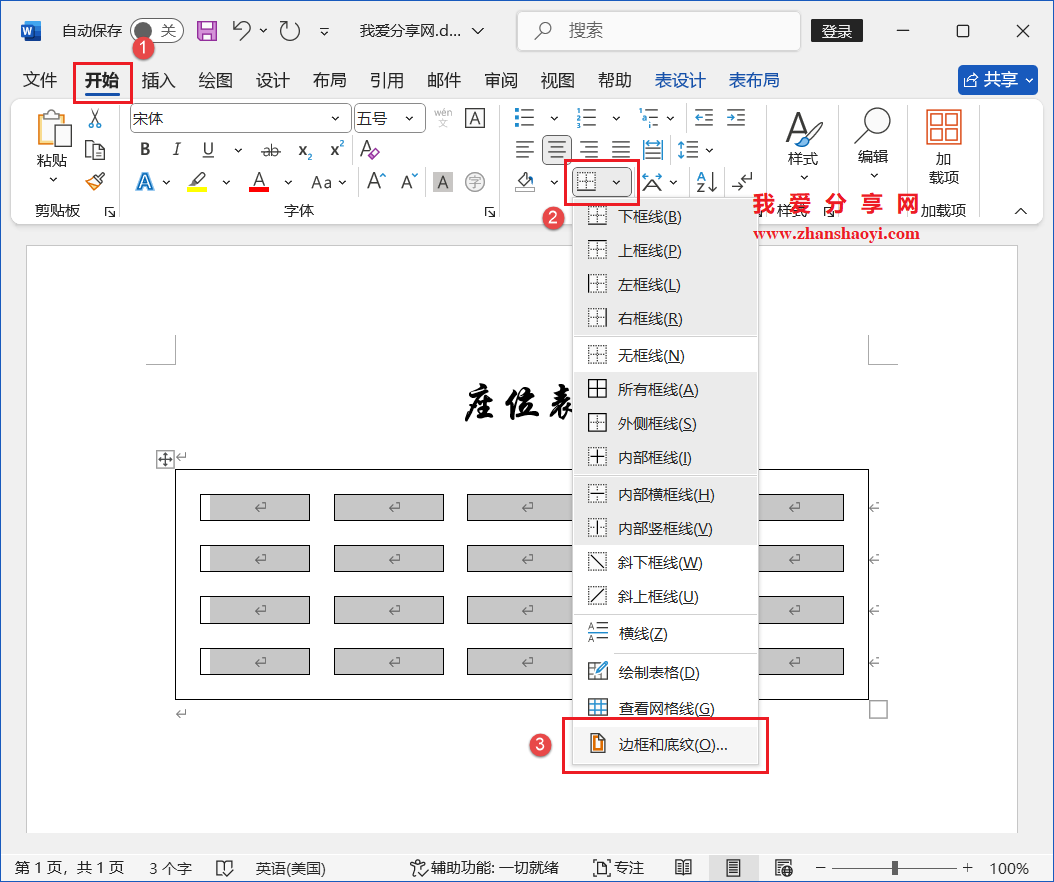Toggle Strikethrough formatting
This screenshot has height=882, width=1054.
click(x=270, y=150)
